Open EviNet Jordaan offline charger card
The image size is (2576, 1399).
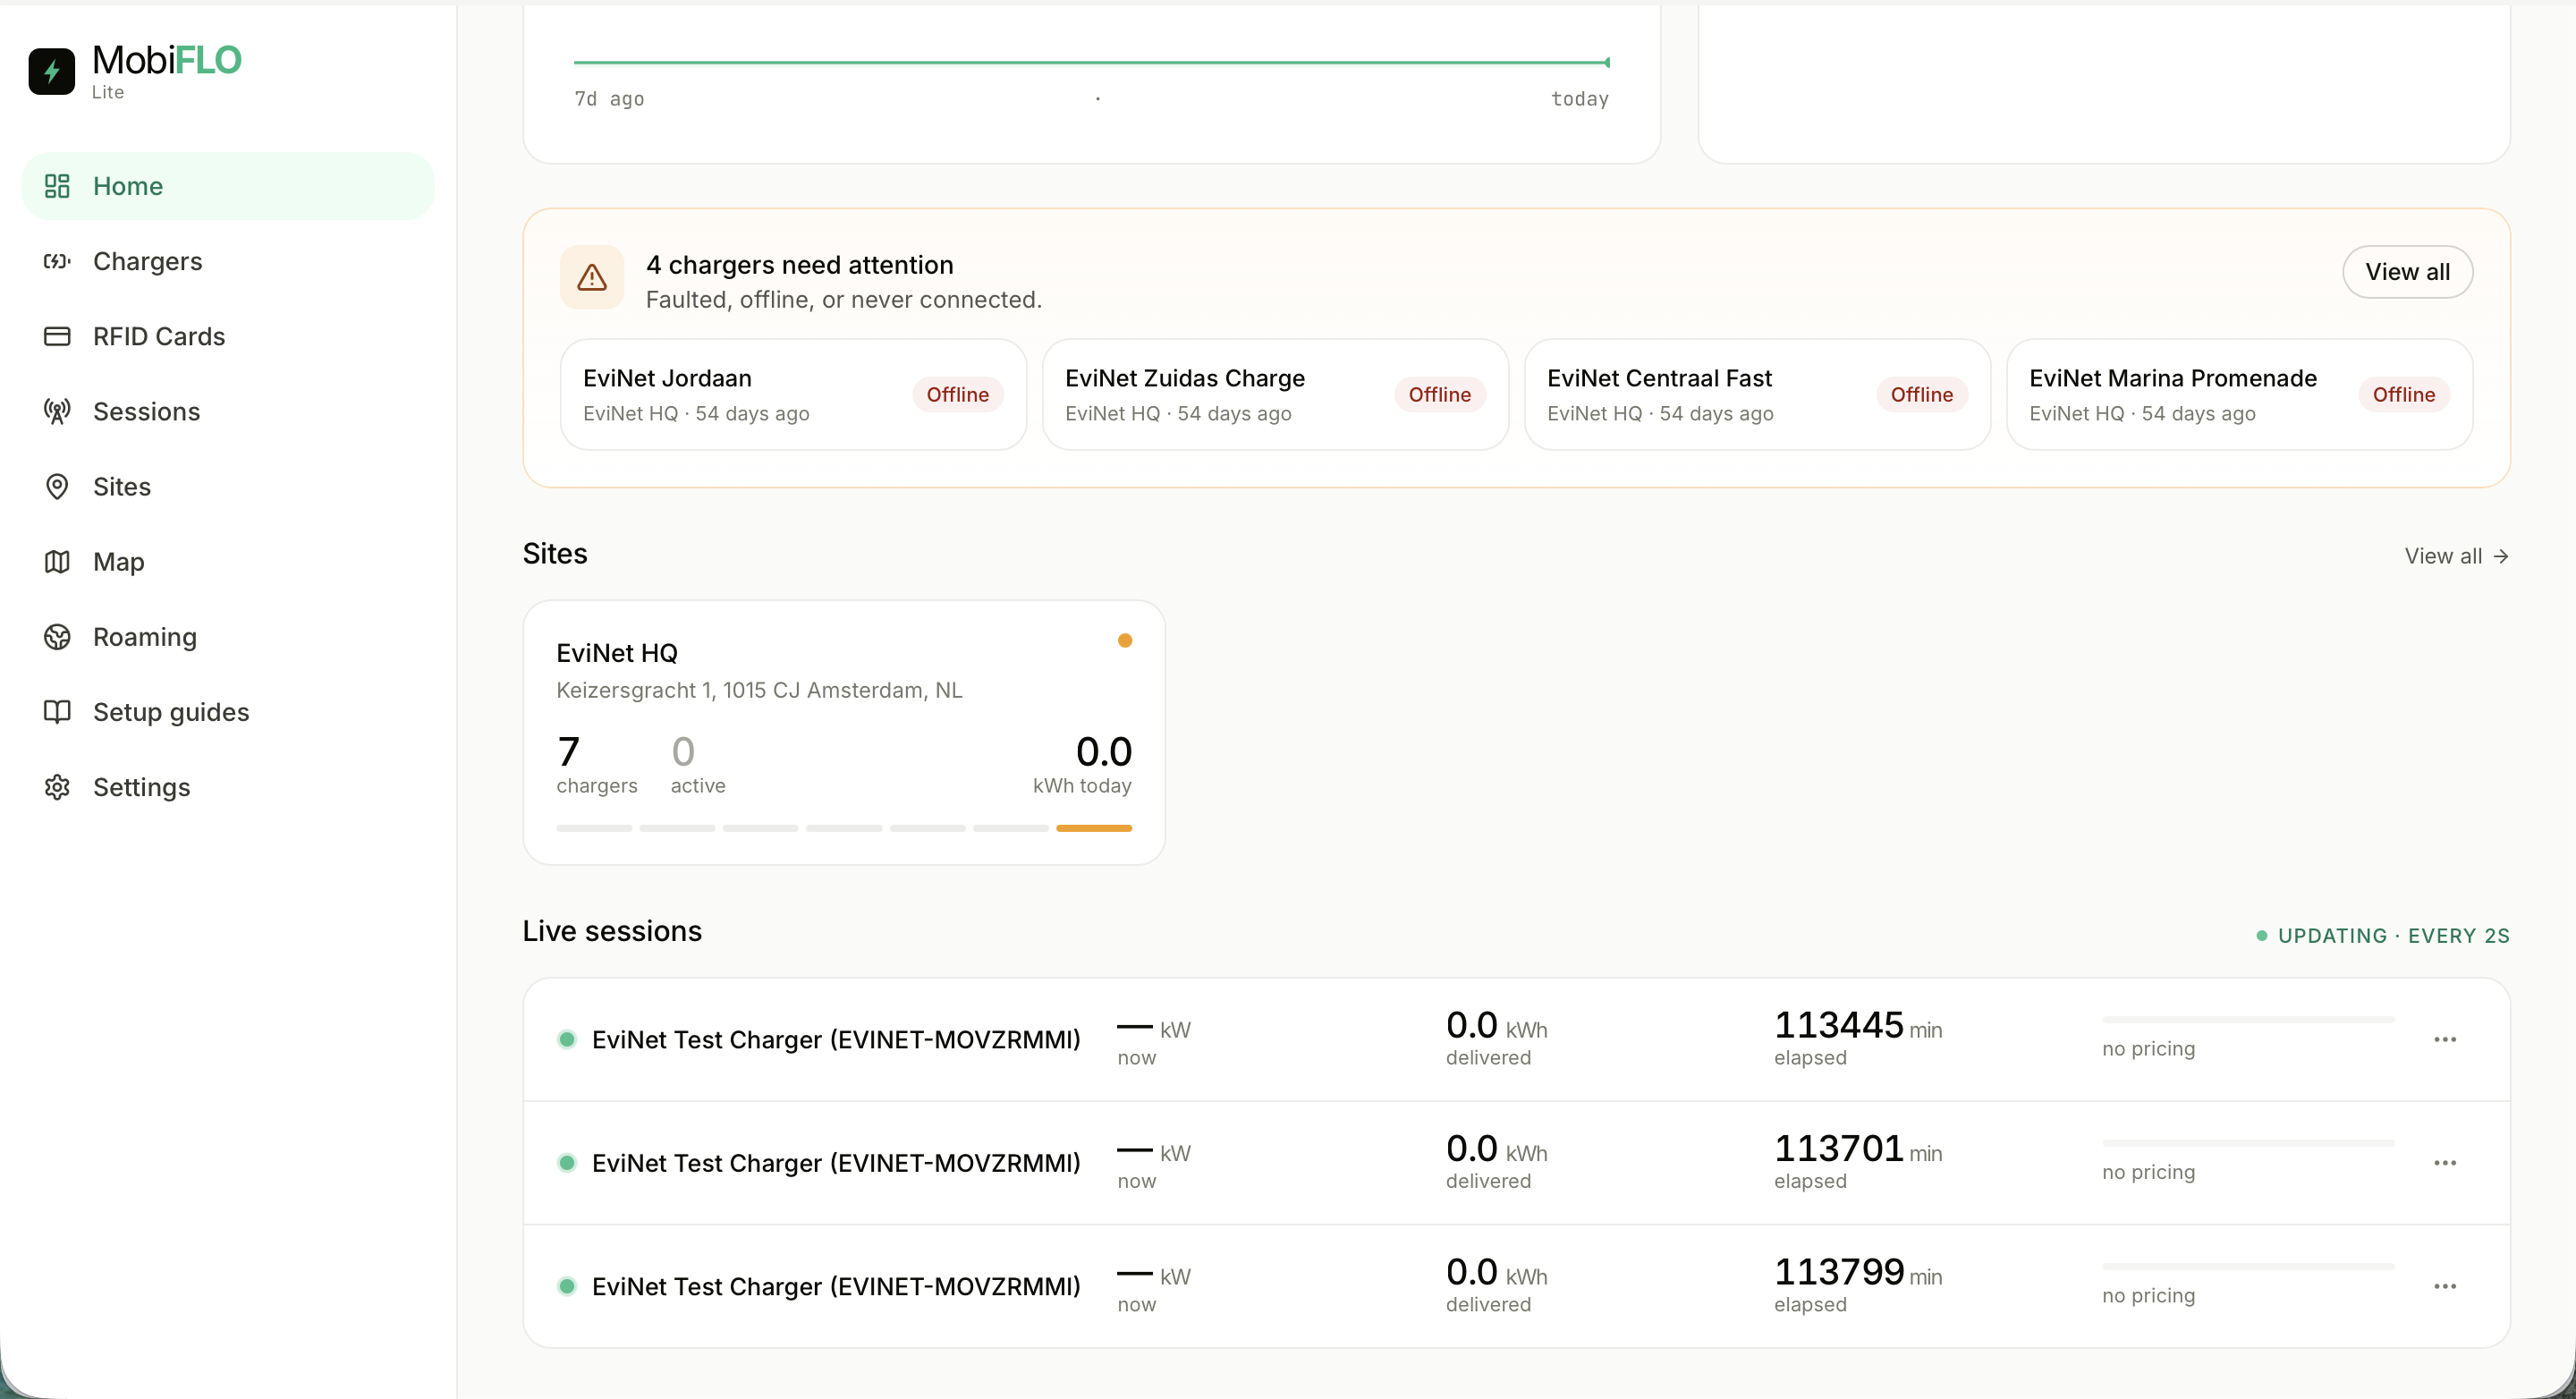tap(793, 394)
